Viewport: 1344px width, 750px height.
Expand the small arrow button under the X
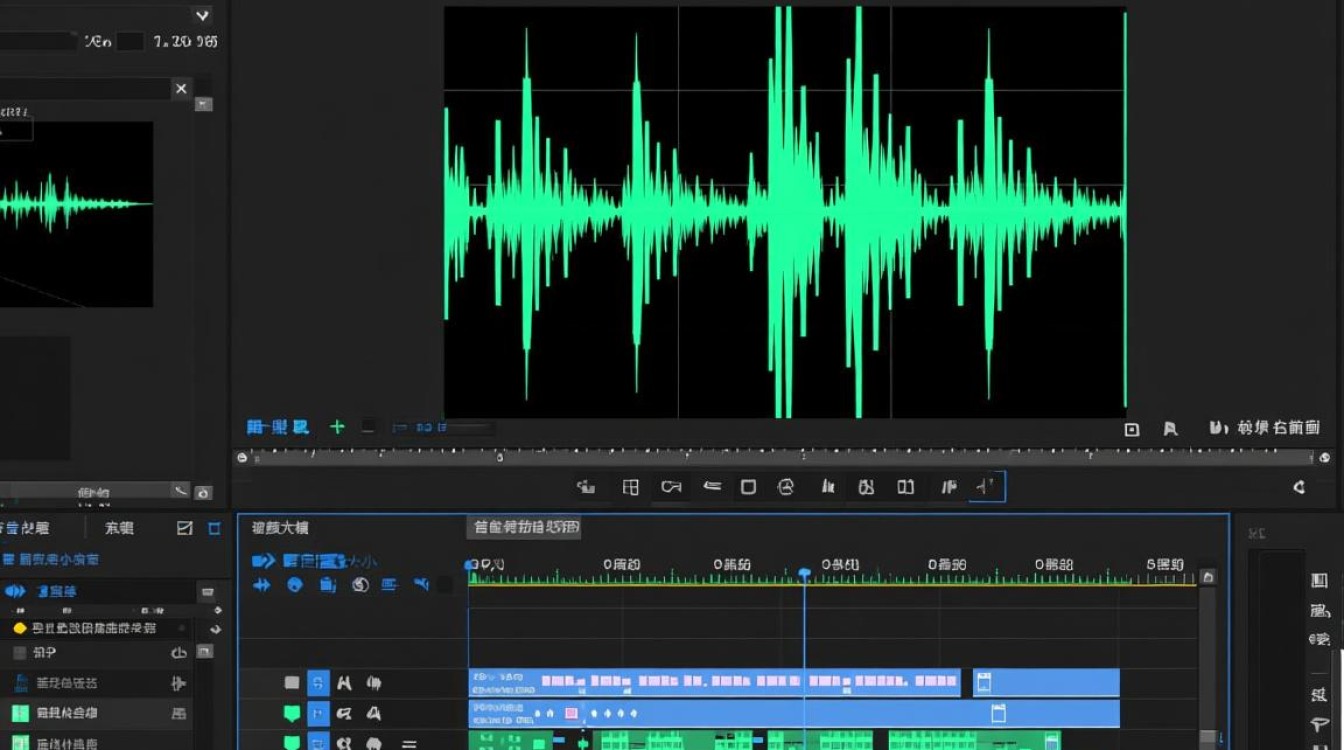tap(203, 104)
